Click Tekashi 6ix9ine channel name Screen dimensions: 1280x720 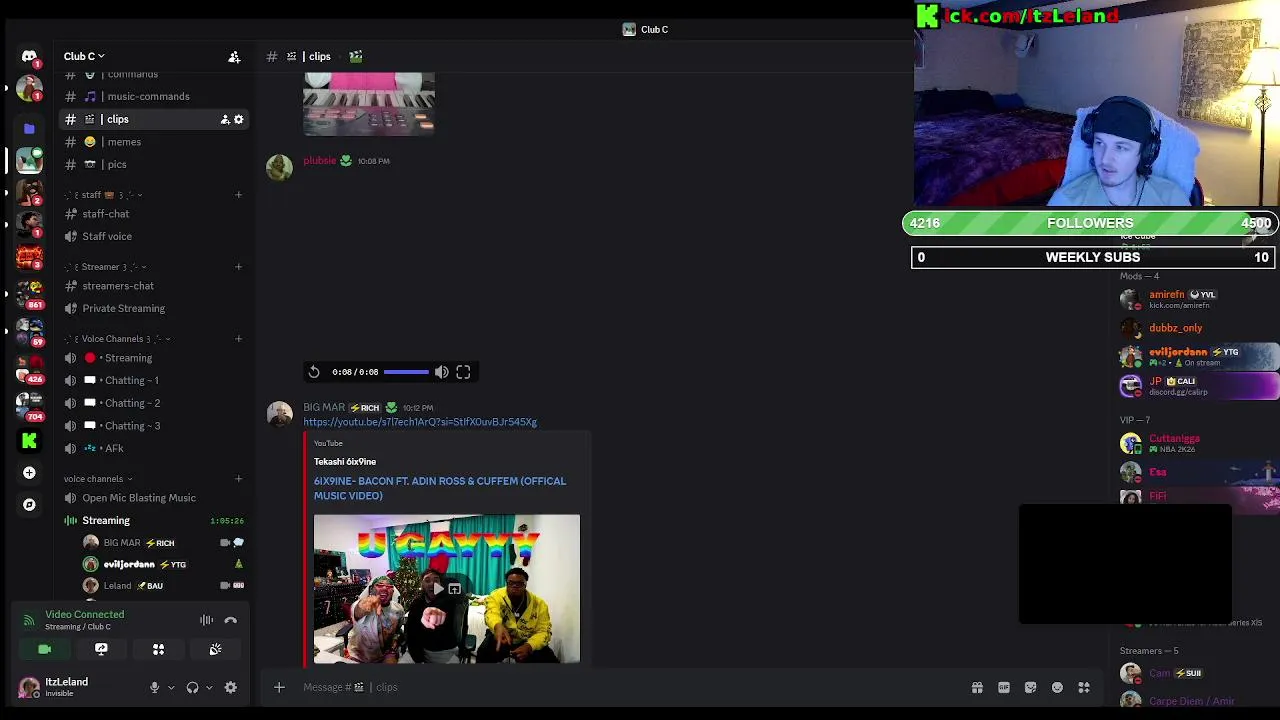coord(345,462)
